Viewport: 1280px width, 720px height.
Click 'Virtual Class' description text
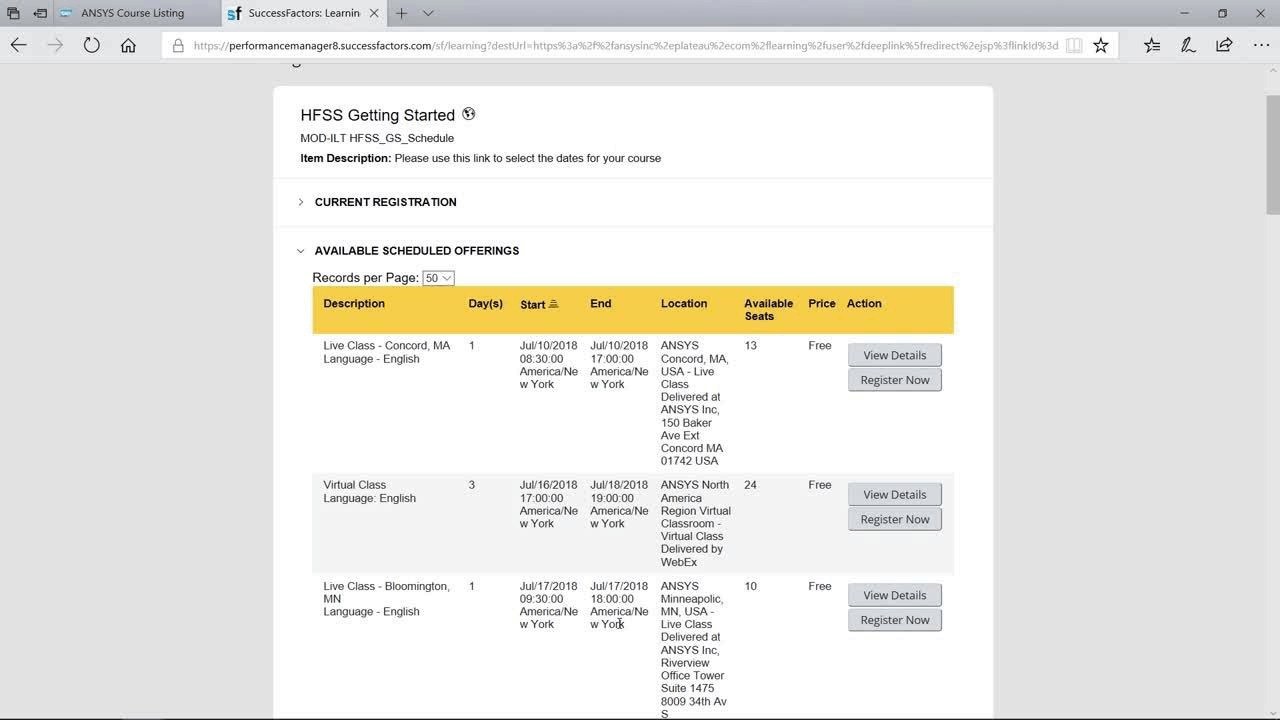tap(354, 485)
